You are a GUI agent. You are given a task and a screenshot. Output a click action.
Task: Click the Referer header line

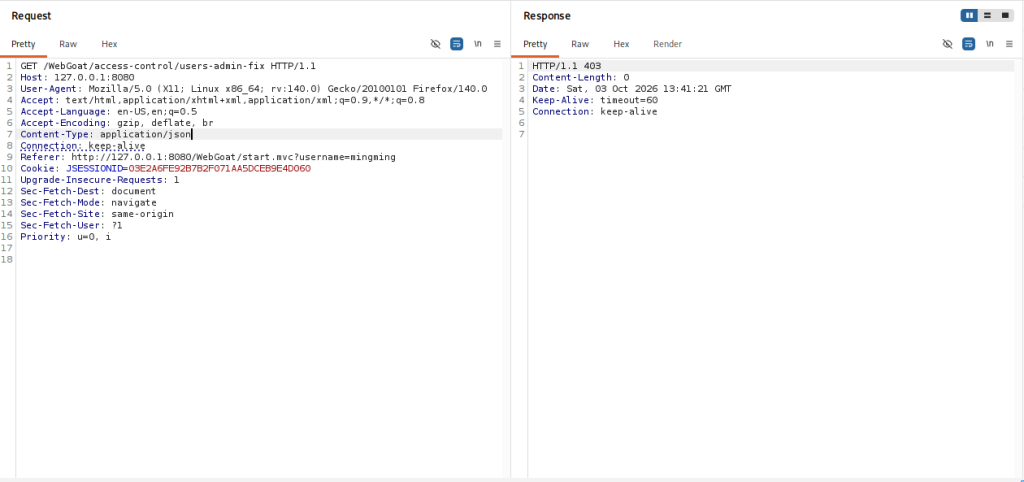[208, 157]
